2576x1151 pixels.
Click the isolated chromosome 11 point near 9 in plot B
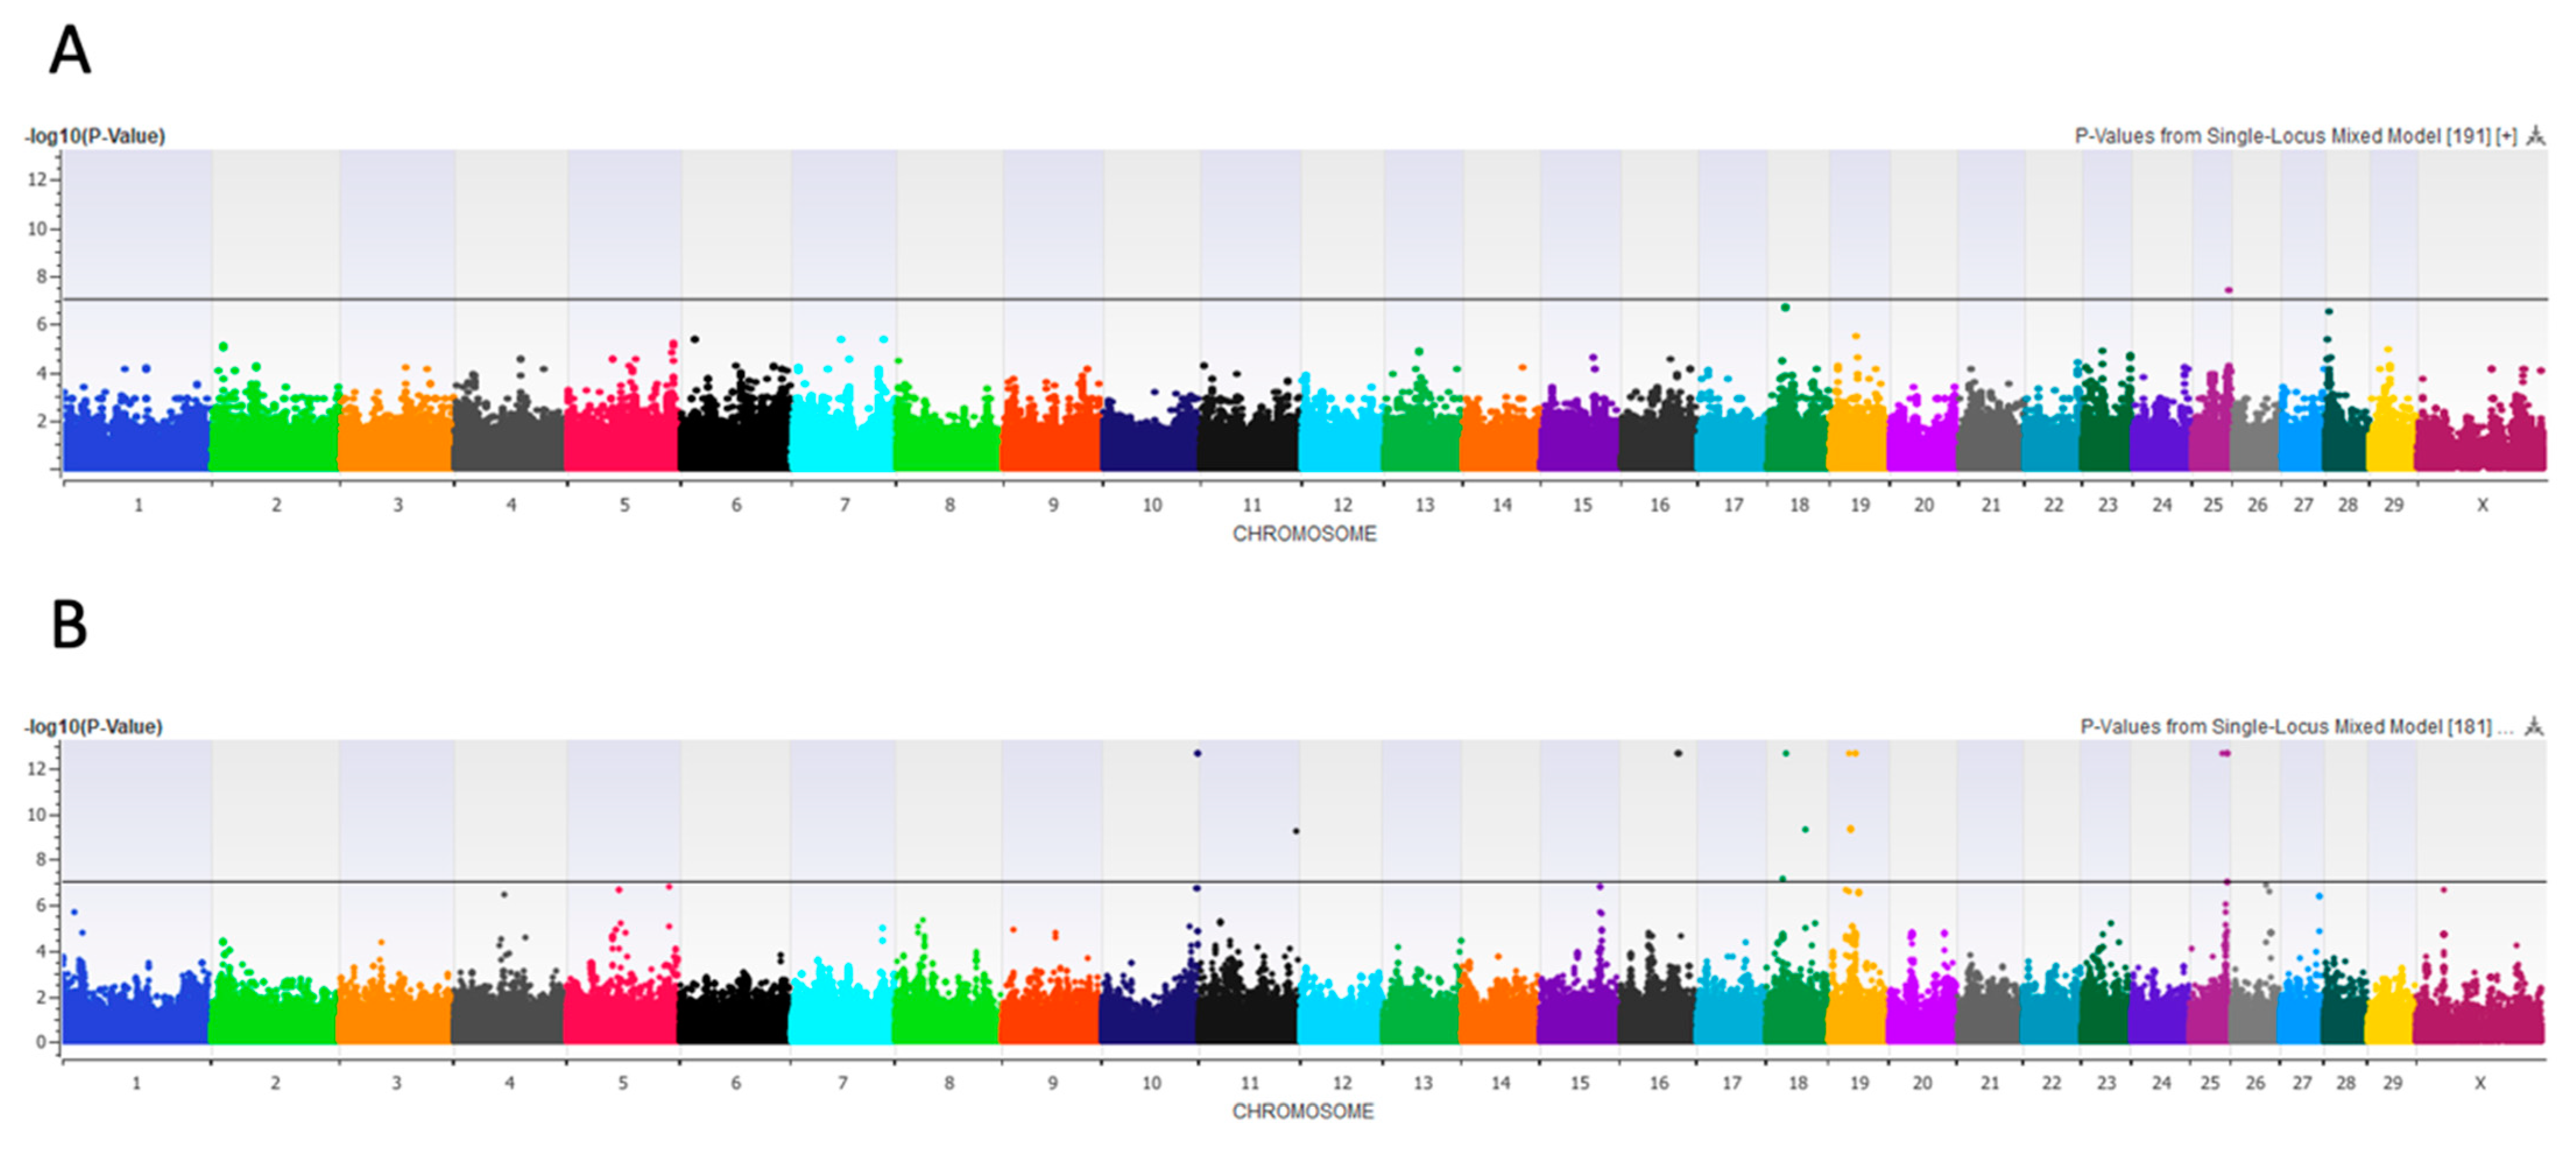coord(1296,831)
